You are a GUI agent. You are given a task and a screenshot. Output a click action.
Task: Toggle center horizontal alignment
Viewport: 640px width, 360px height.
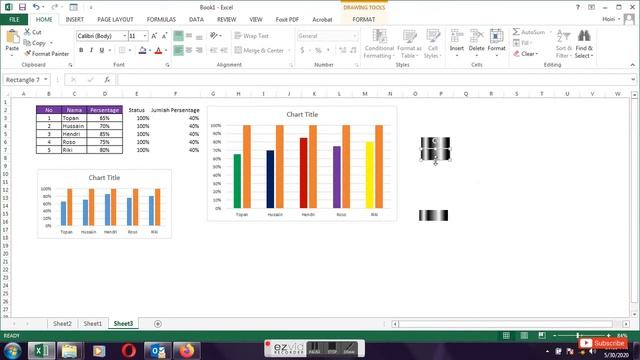(x=189, y=50)
